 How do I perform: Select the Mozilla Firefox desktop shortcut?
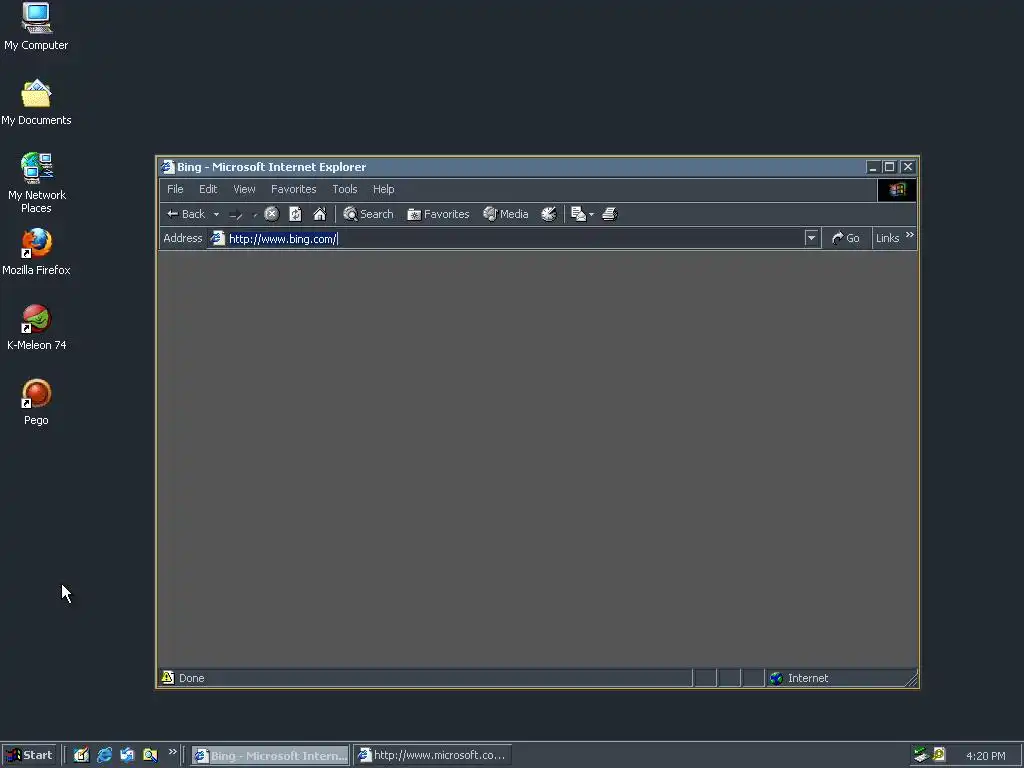pos(36,252)
